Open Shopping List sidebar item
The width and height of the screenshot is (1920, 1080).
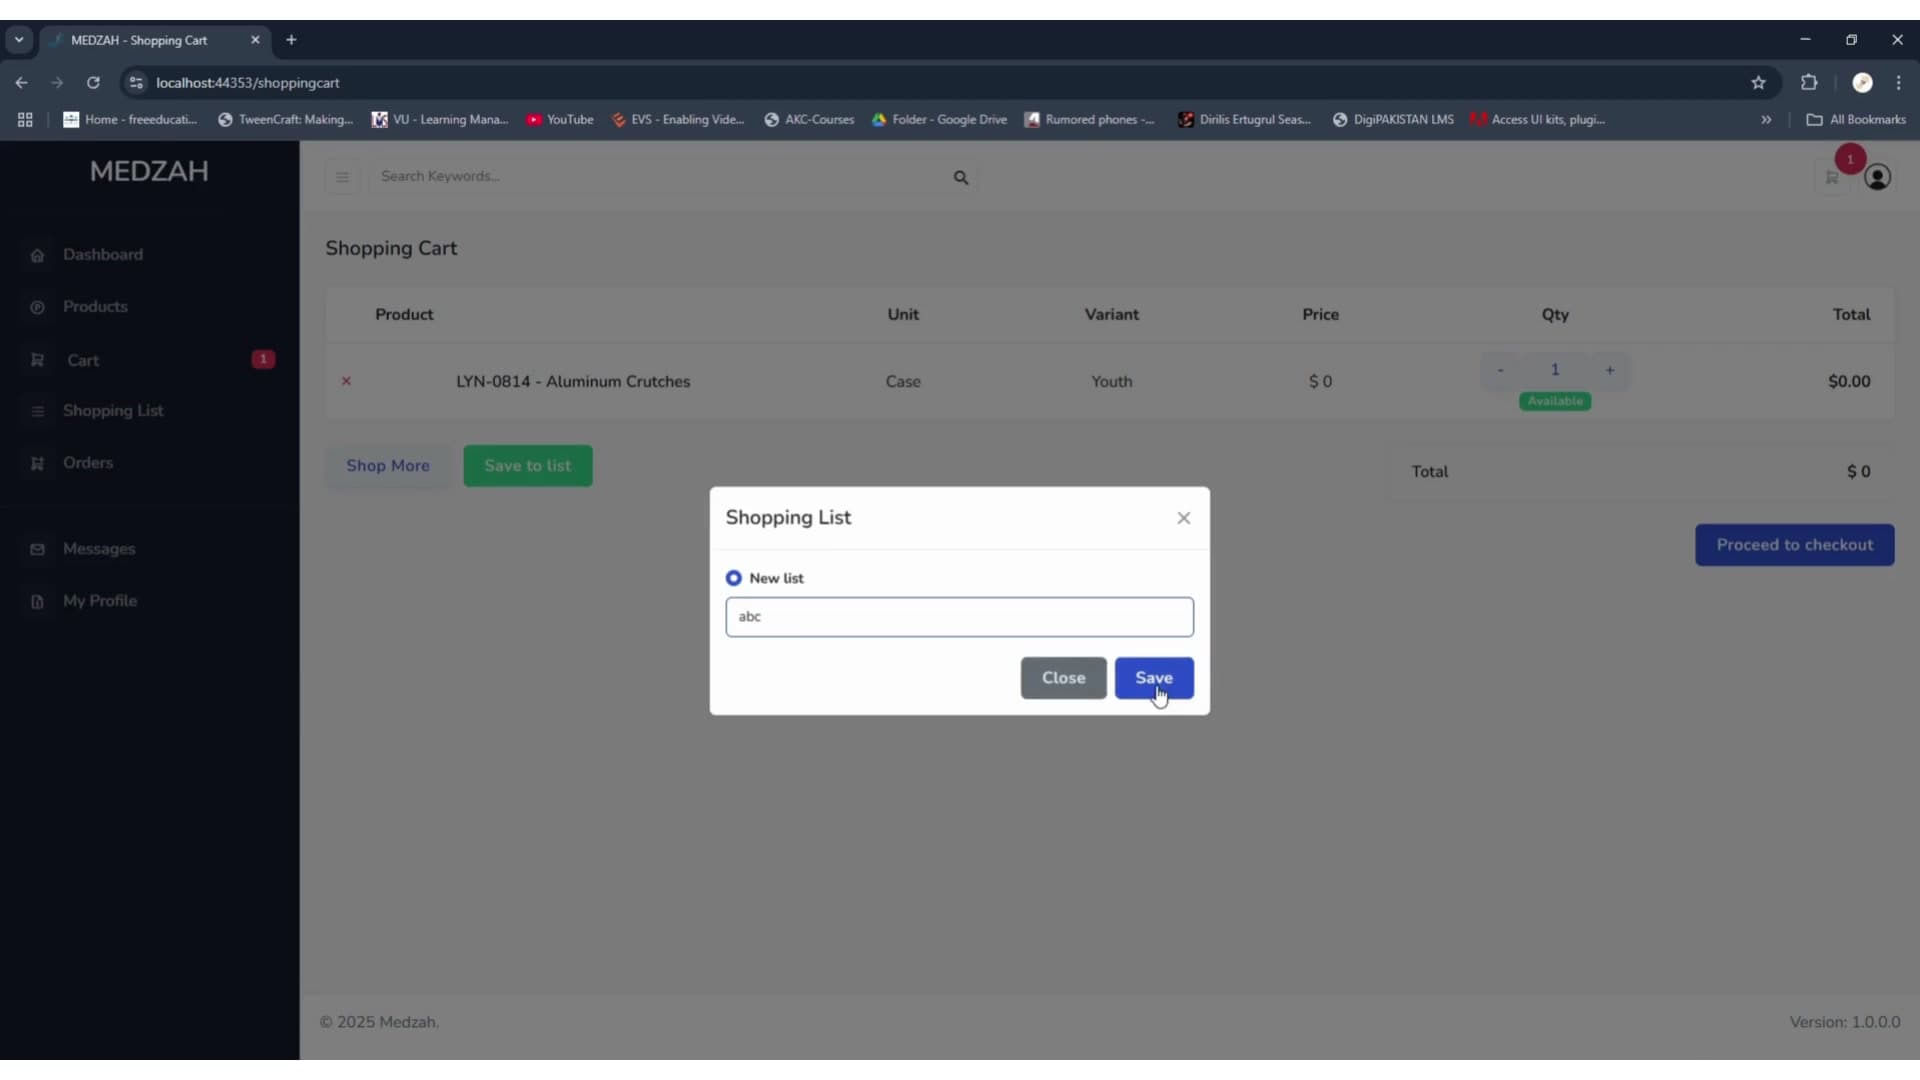point(113,411)
